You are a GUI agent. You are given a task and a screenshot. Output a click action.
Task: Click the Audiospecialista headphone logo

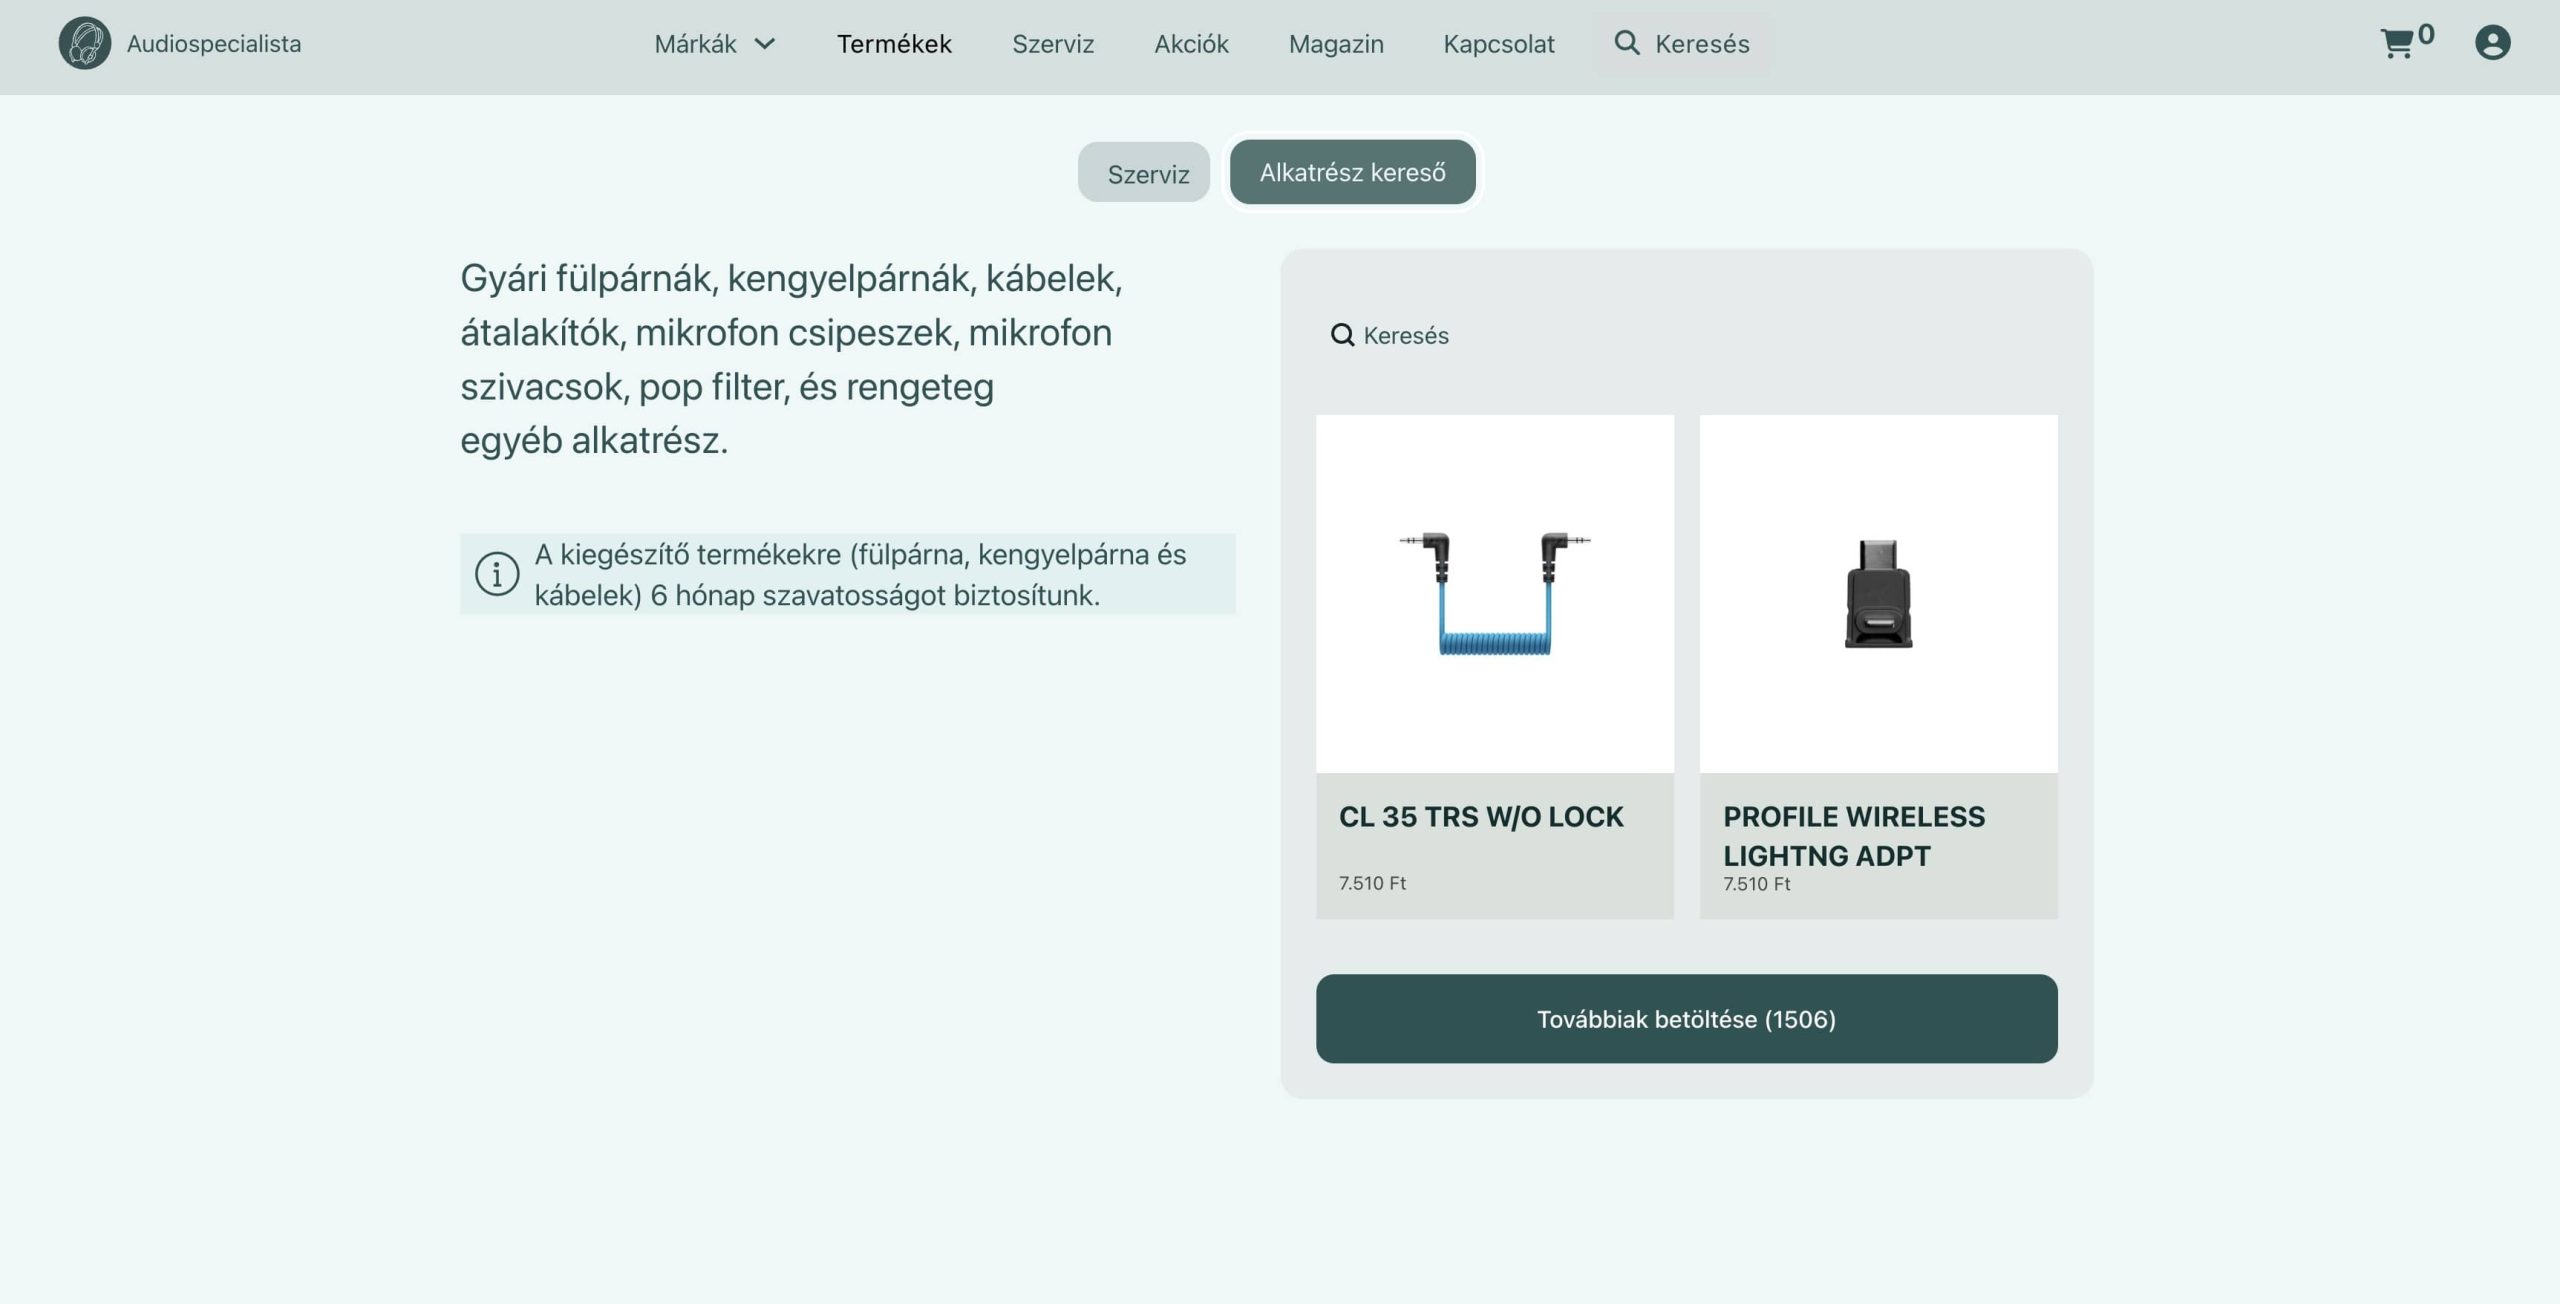pos(85,43)
